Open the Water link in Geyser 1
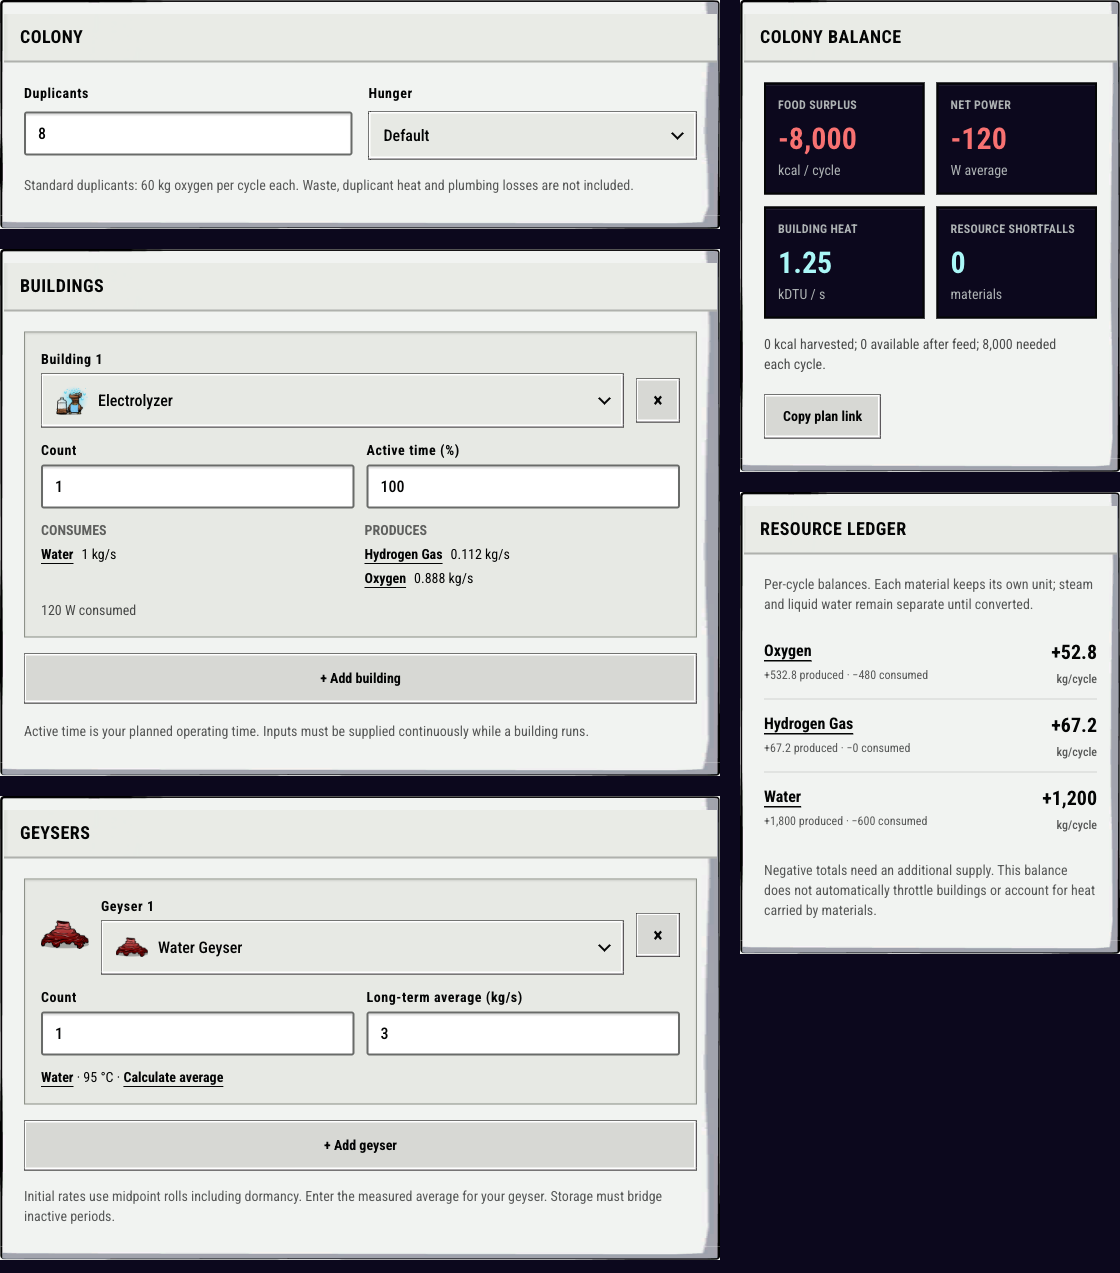This screenshot has height=1273, width=1120. pos(57,1078)
